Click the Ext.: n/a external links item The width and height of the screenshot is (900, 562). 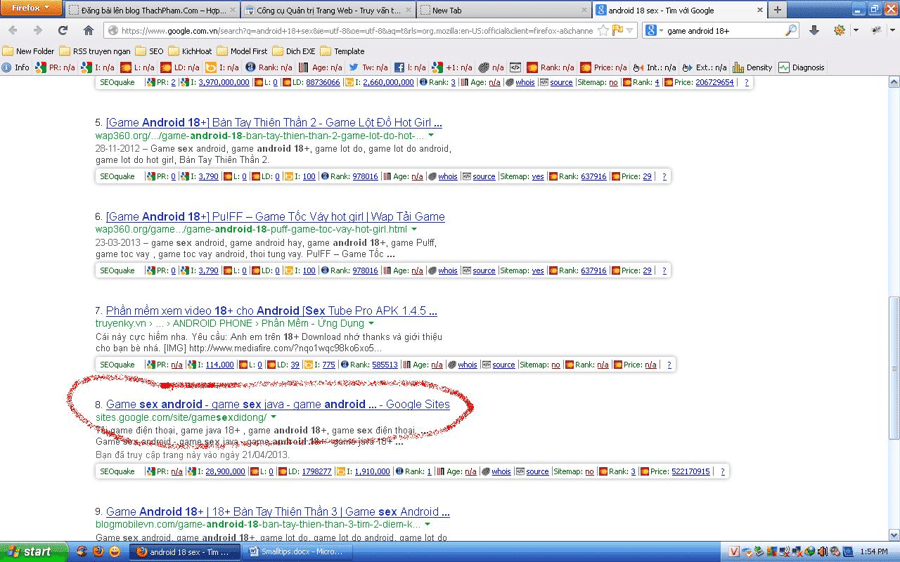click(x=704, y=67)
